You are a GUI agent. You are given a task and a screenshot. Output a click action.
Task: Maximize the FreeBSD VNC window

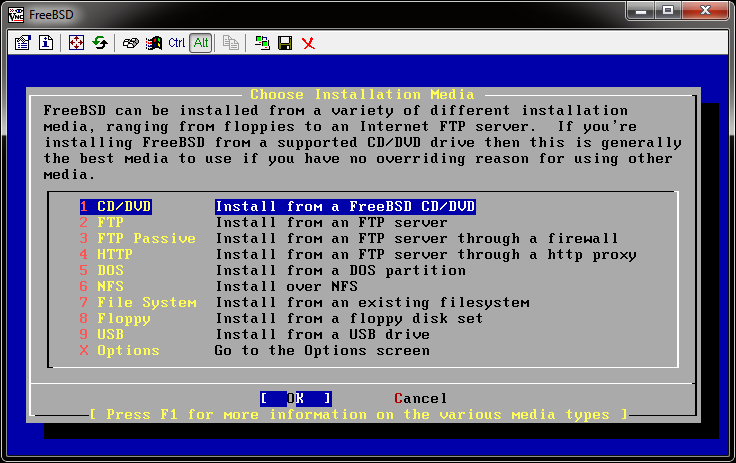(x=668, y=11)
